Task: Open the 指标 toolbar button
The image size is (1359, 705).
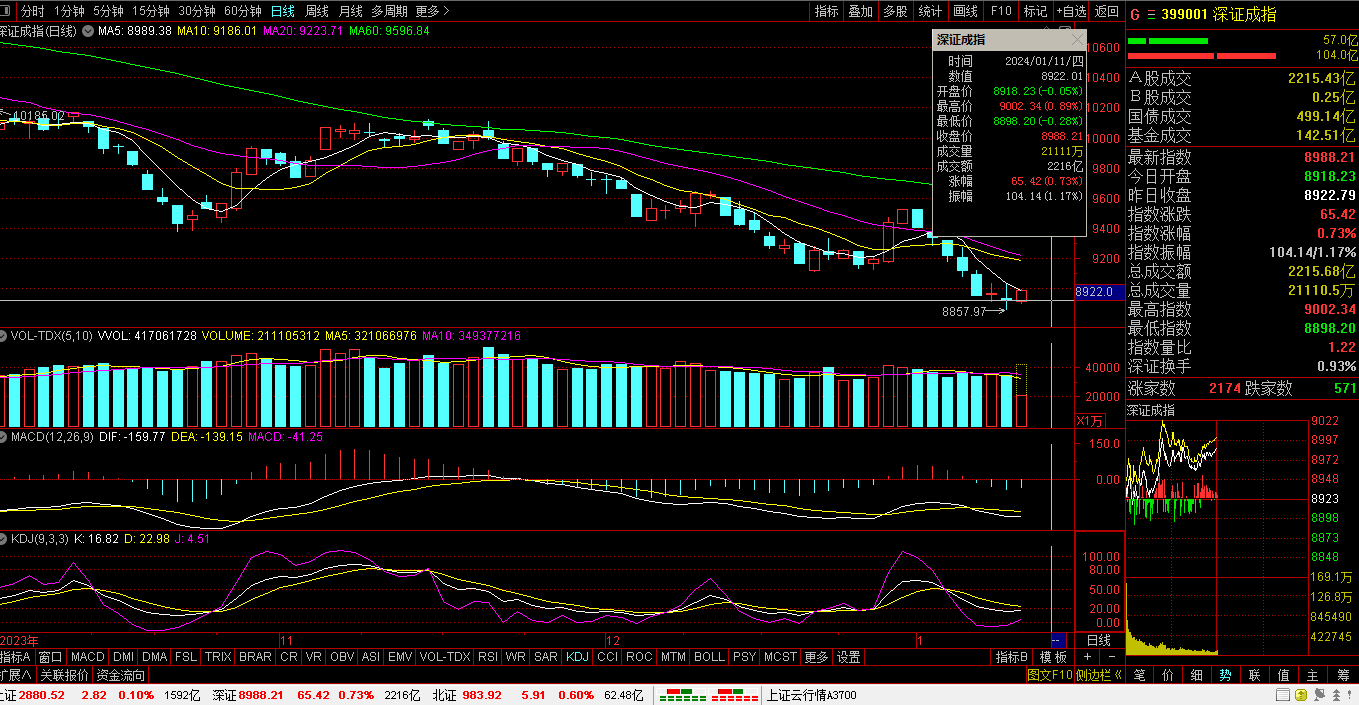Action: [x=827, y=11]
